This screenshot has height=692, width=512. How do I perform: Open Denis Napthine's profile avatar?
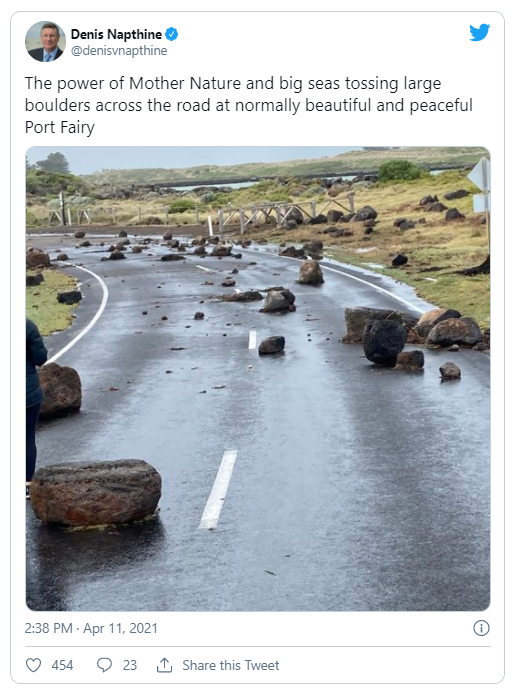pos(45,41)
